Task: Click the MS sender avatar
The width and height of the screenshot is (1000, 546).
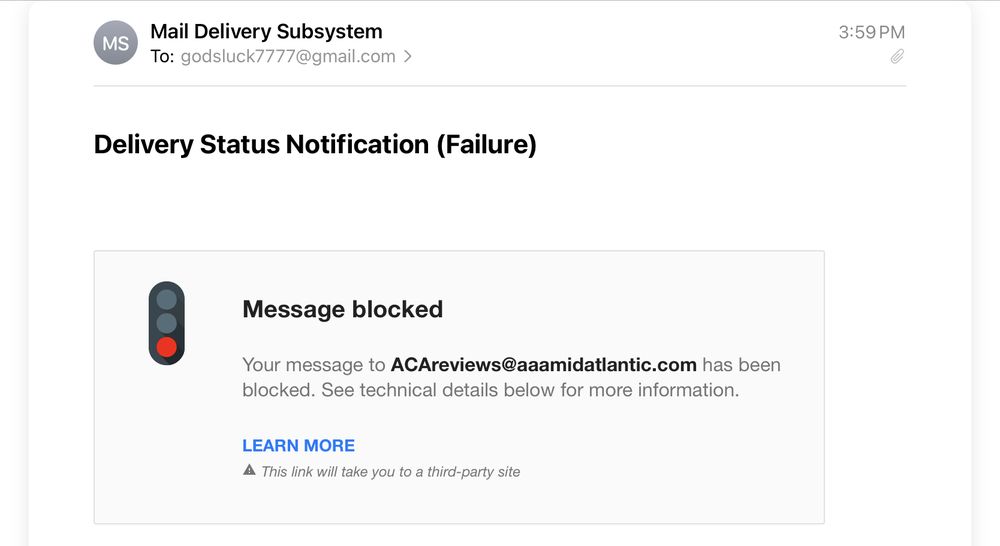Action: [115, 44]
